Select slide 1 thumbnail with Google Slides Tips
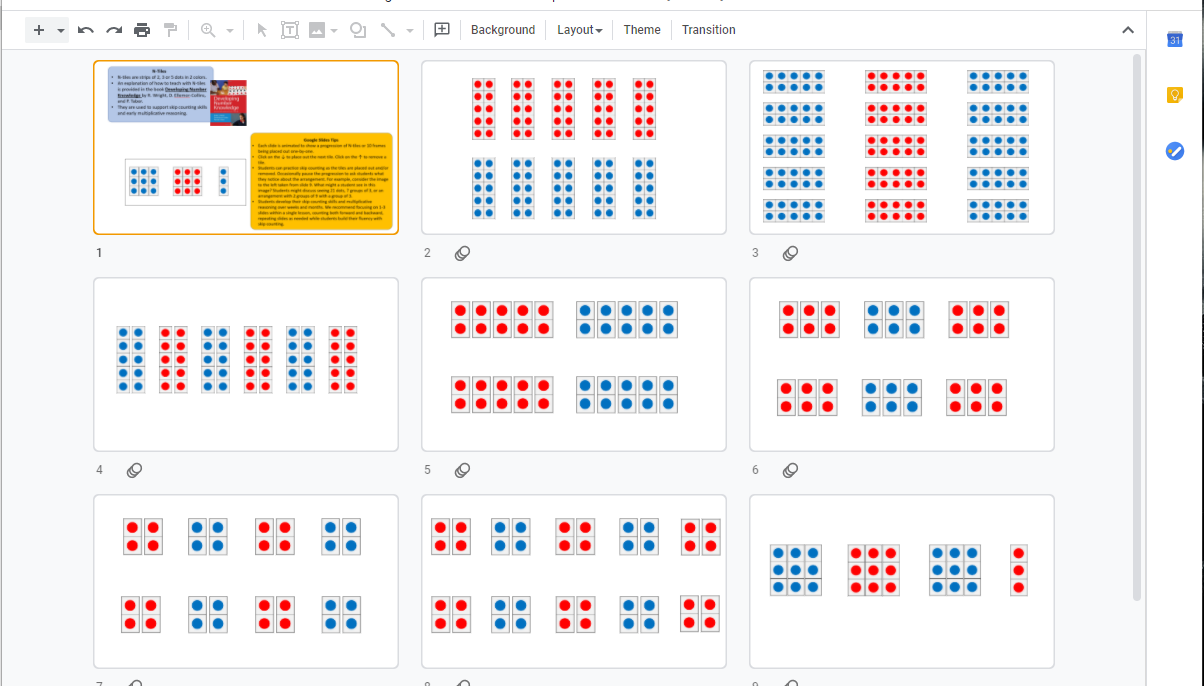Viewport: 1204px width, 686px height. (246, 147)
